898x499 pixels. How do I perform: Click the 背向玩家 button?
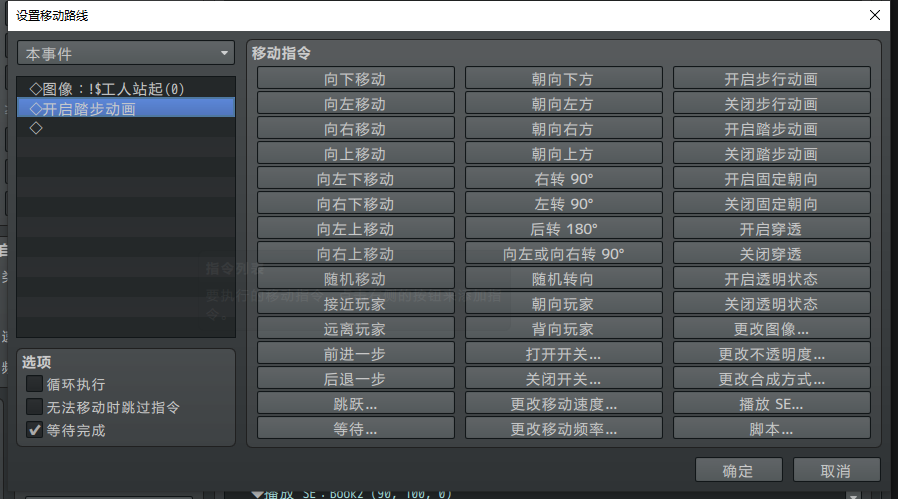[x=564, y=329]
